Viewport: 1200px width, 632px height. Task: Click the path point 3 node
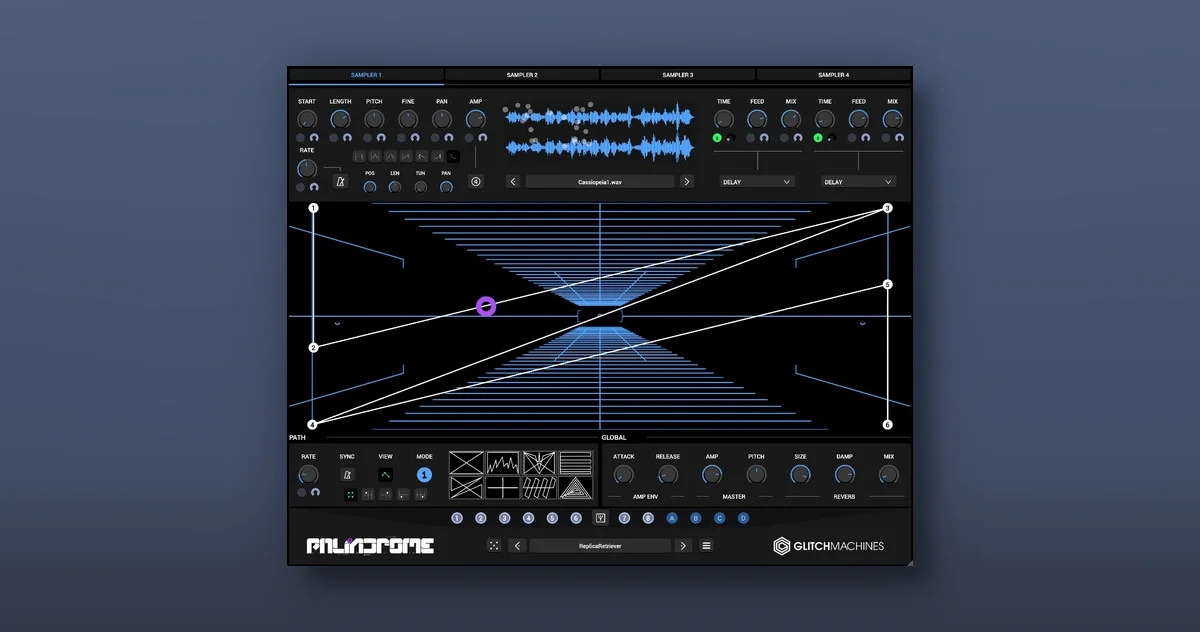(887, 208)
